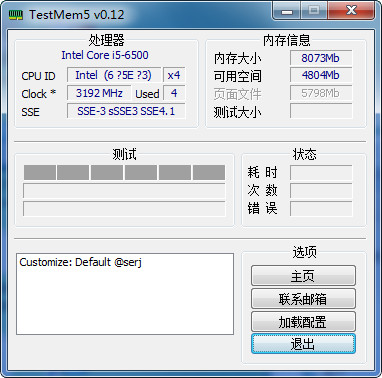
Task: Click the empty 次数 cycle count field
Action: 321,191
